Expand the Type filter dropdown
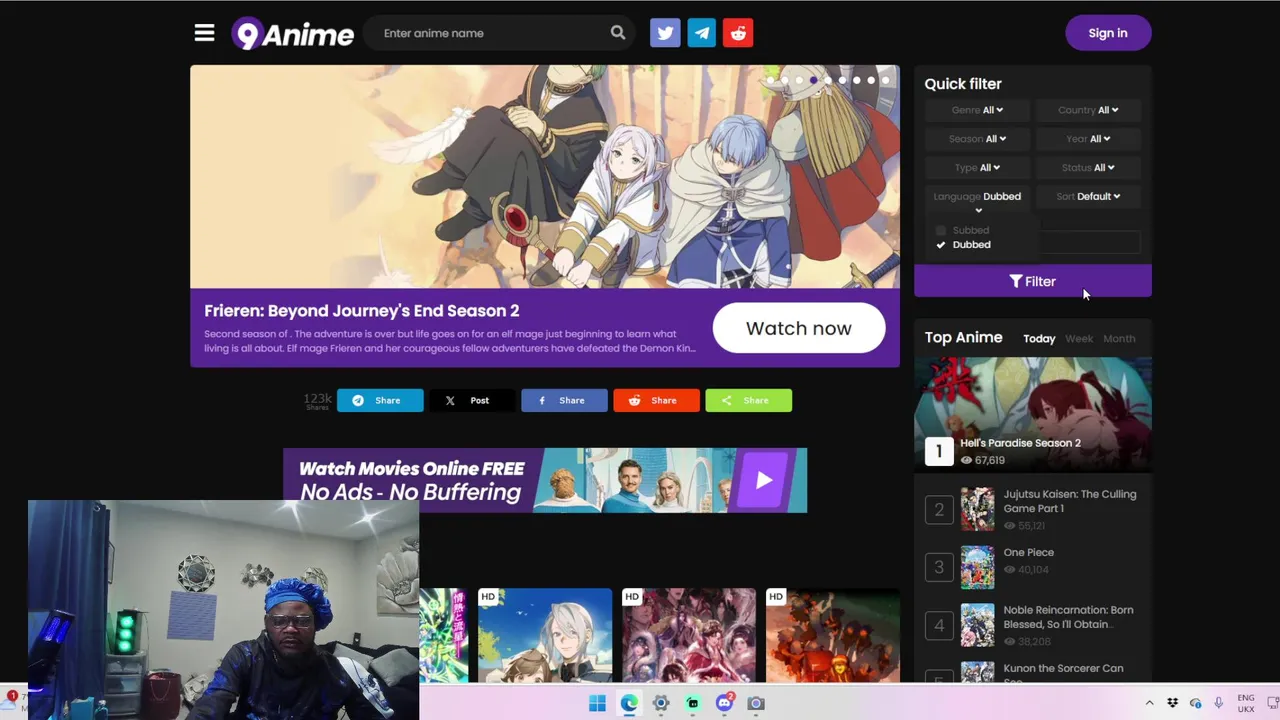1280x720 pixels. tap(977, 168)
